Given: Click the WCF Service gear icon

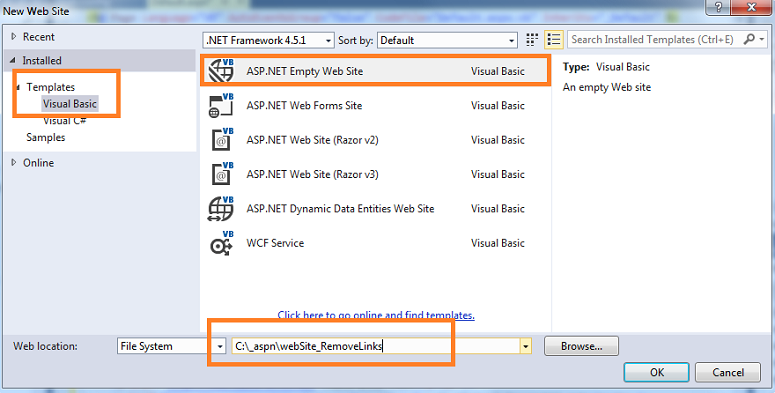Looking at the screenshot, I should (221, 243).
